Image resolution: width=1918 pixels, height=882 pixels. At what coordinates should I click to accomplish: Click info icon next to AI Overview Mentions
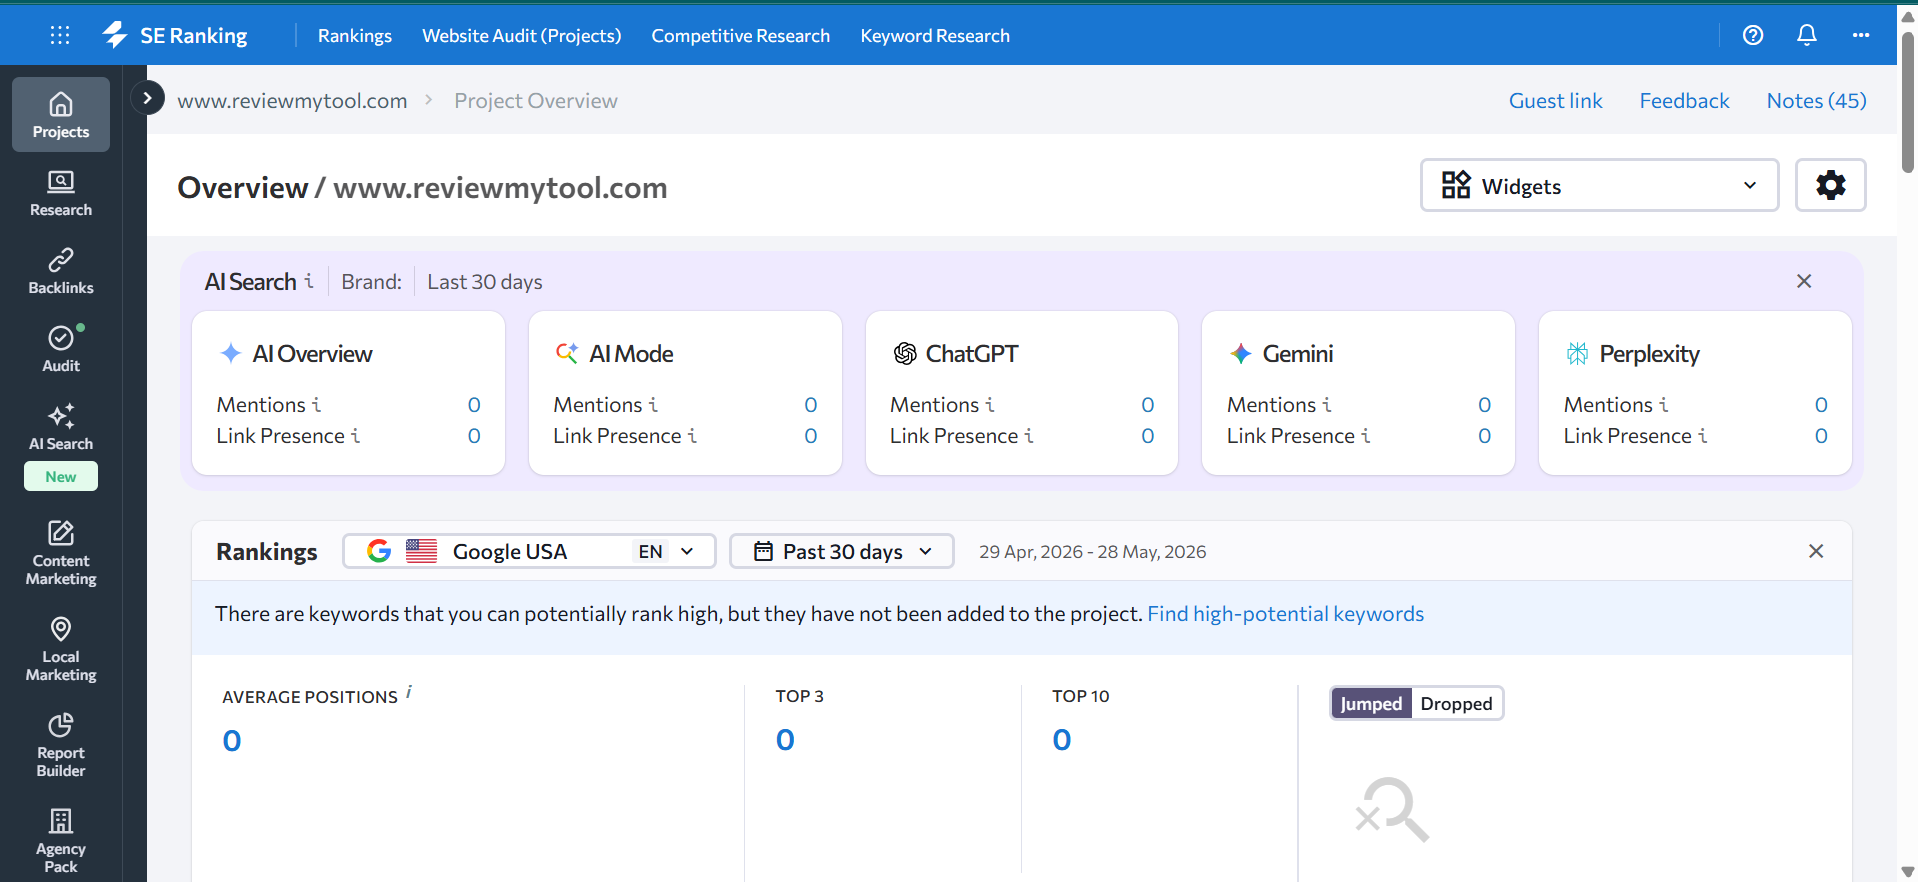pos(316,404)
